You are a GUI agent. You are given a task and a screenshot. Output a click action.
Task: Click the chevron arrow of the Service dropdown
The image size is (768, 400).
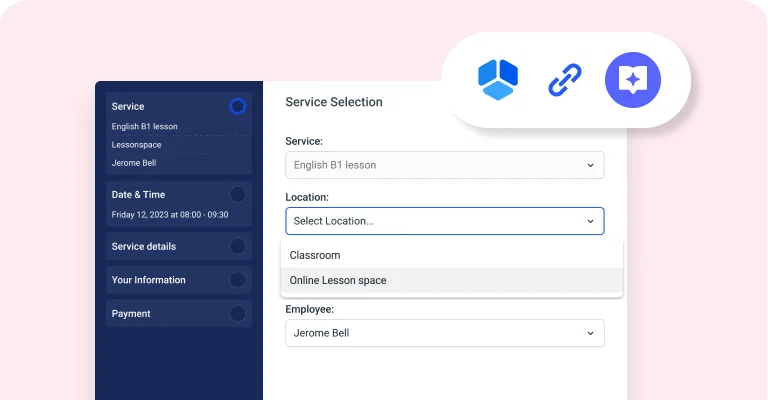coord(590,165)
